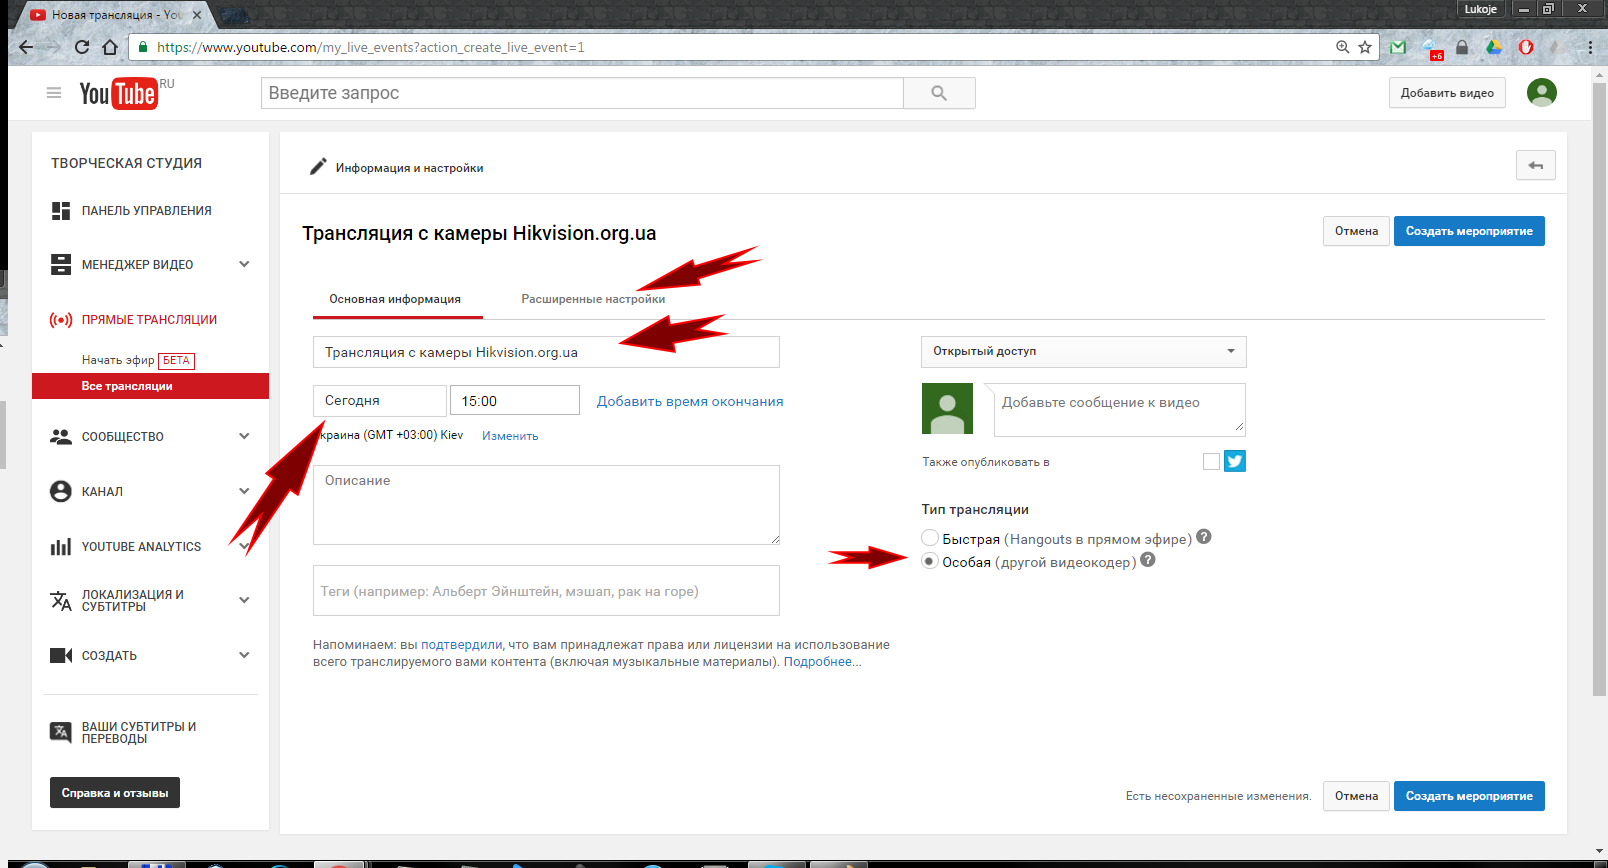
Task: Open the Открытый доступ privacy dropdown
Action: pos(1083,351)
